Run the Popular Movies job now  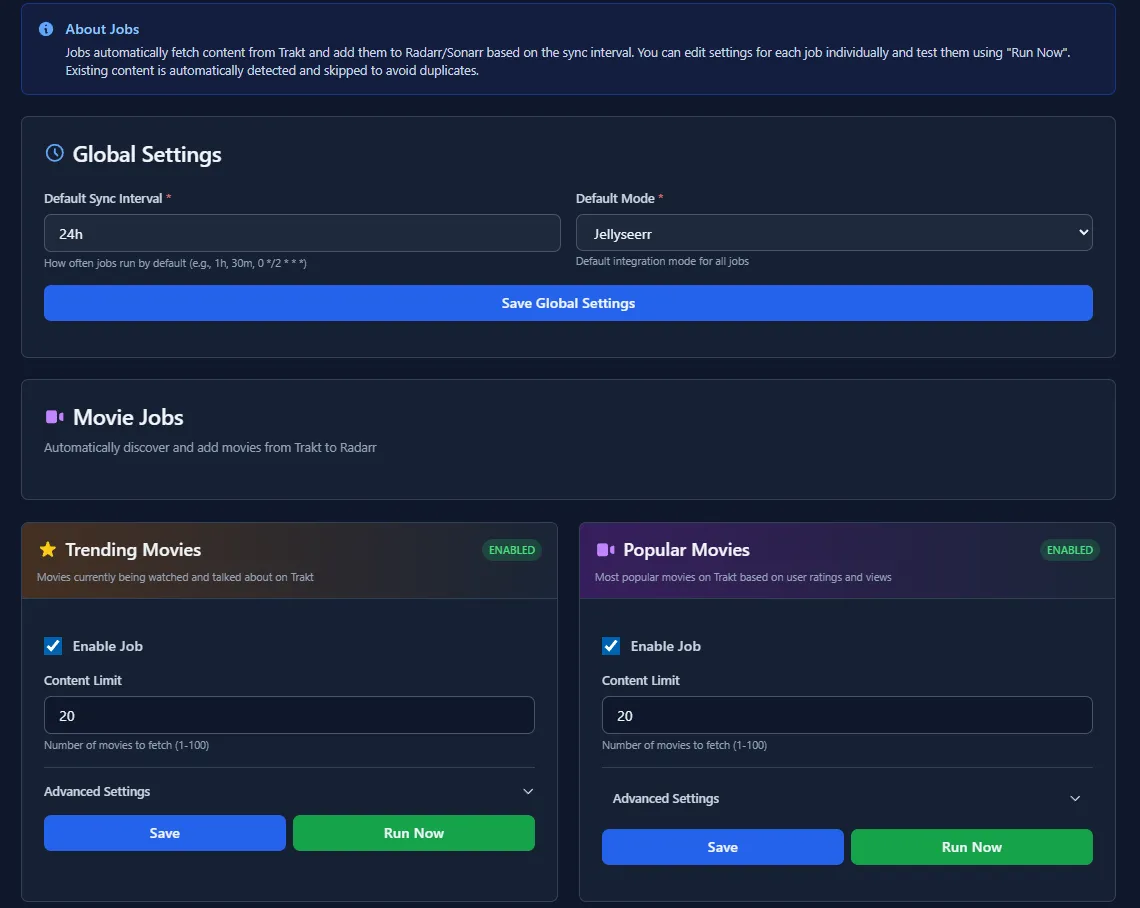coord(972,847)
